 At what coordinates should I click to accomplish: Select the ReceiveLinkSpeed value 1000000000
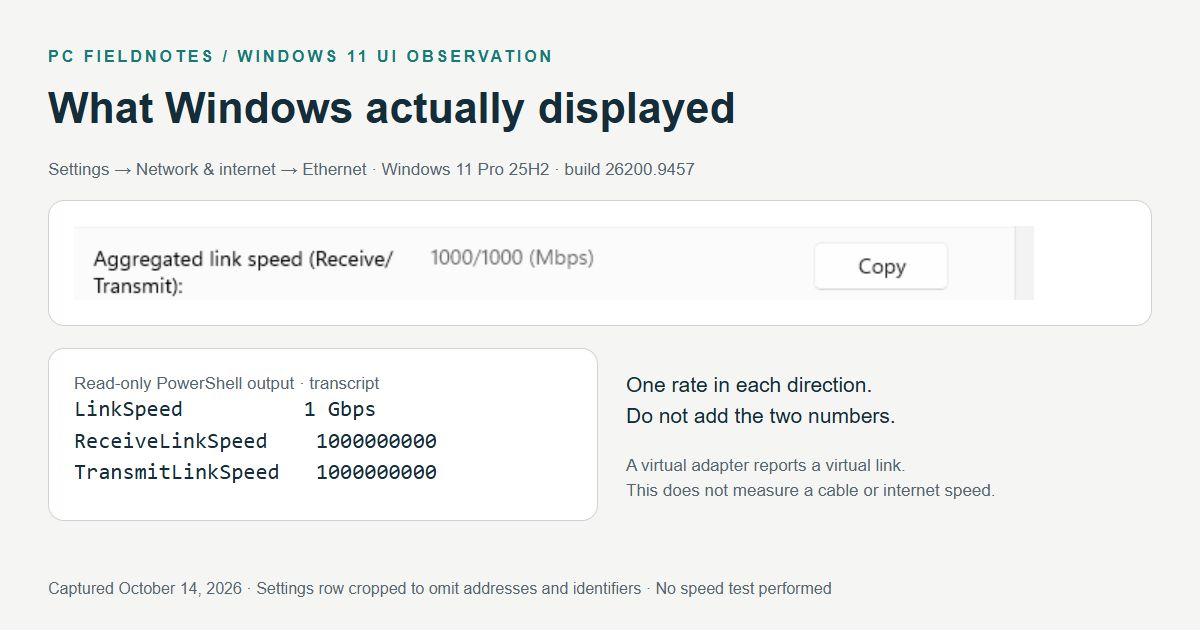coord(376,441)
